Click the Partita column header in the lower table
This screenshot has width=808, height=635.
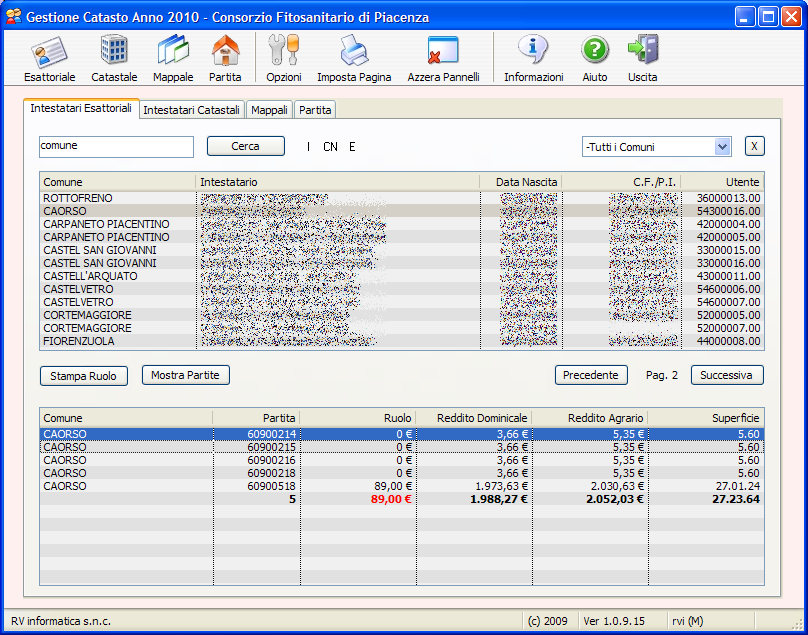(x=256, y=418)
